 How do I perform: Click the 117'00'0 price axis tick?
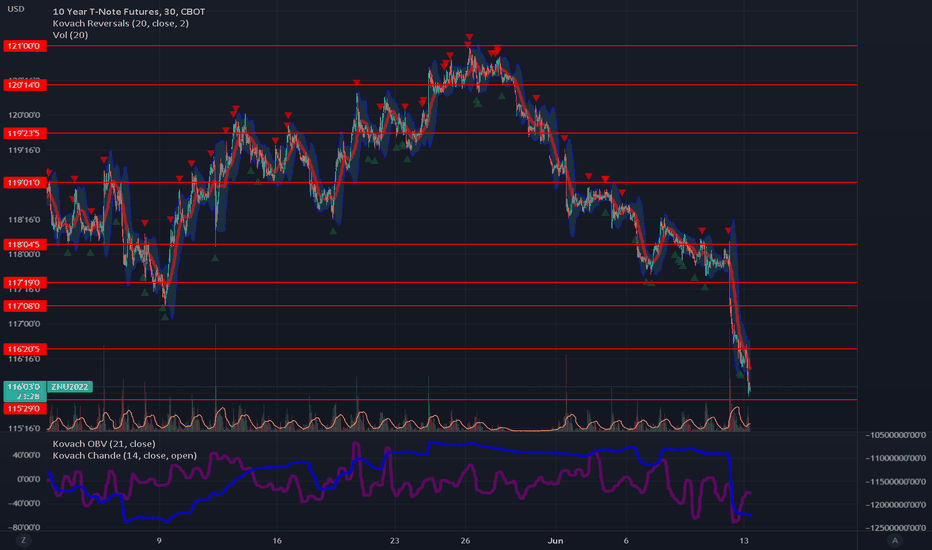24,324
